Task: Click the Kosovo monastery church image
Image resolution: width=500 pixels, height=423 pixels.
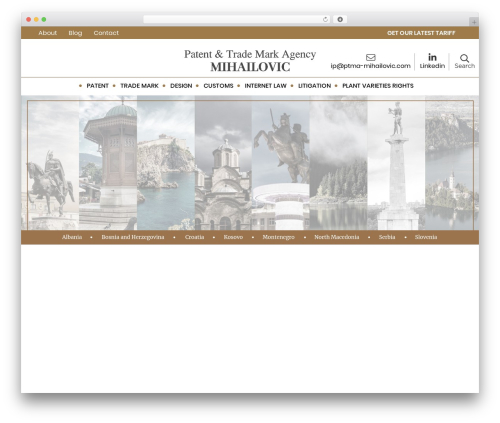Action: click(223, 163)
